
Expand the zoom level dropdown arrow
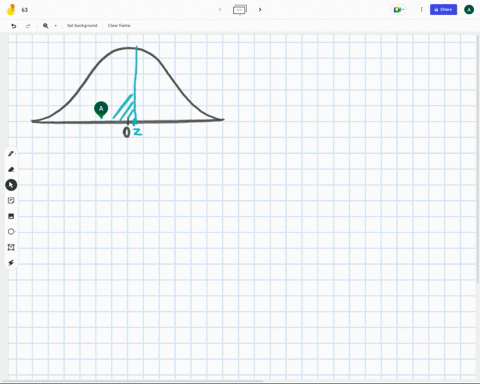click(56, 26)
